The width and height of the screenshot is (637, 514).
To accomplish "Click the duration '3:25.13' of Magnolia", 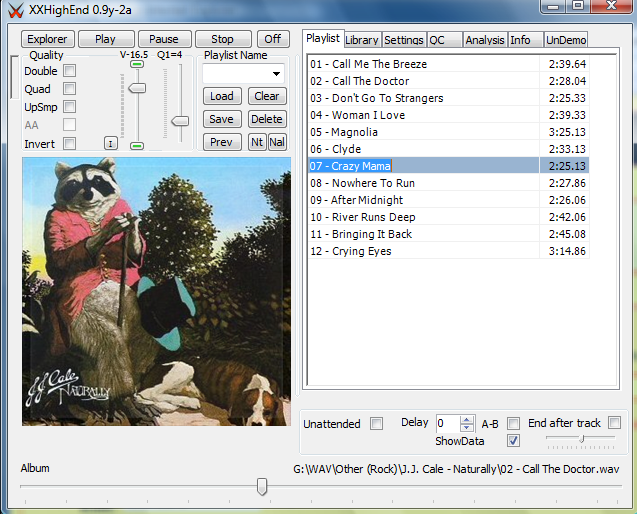I will coord(567,132).
